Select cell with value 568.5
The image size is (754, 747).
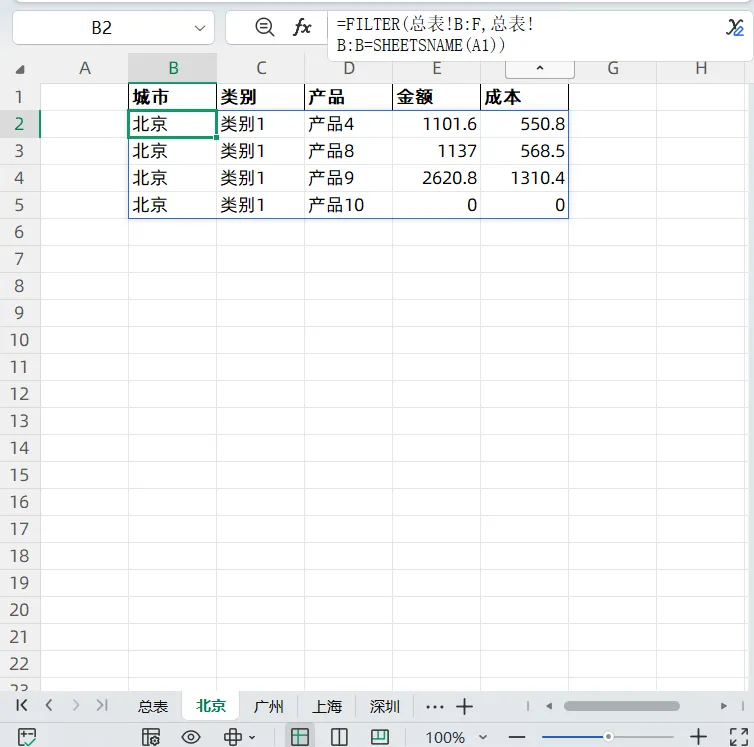click(x=525, y=151)
